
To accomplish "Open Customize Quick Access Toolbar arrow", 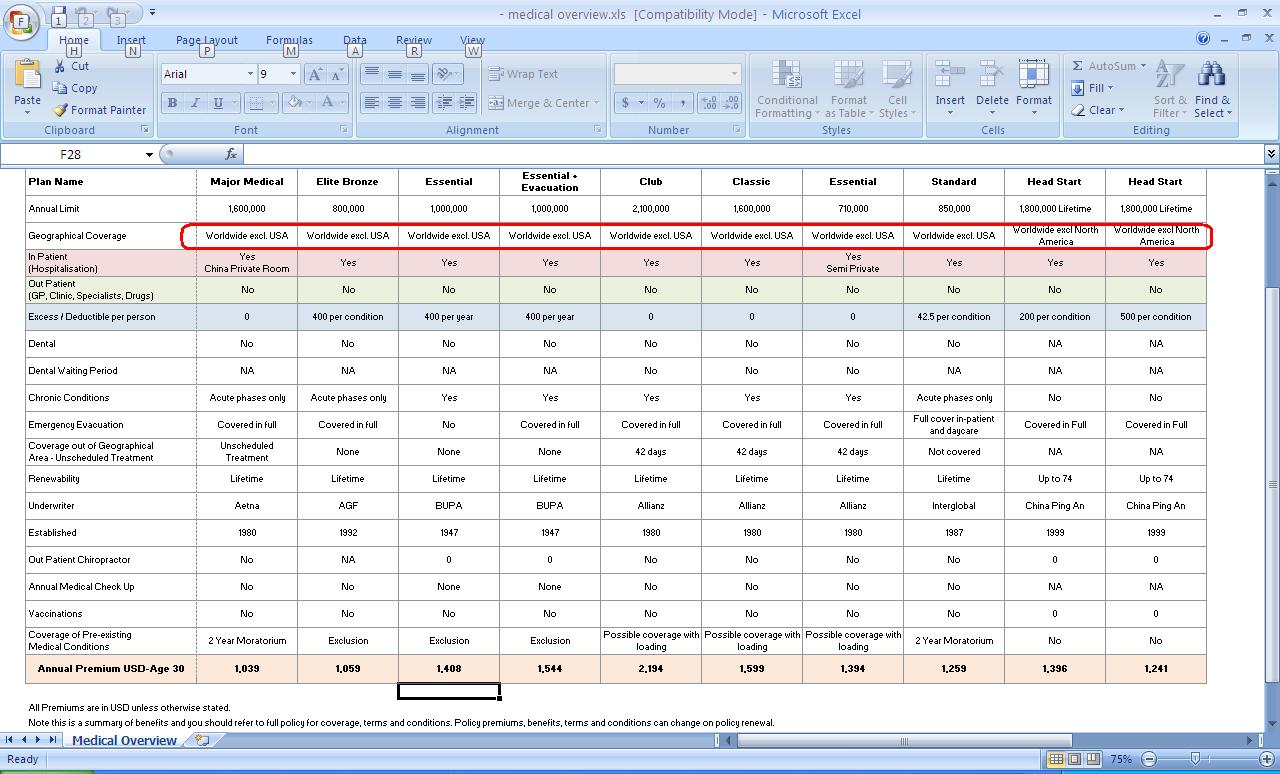I will point(152,13).
